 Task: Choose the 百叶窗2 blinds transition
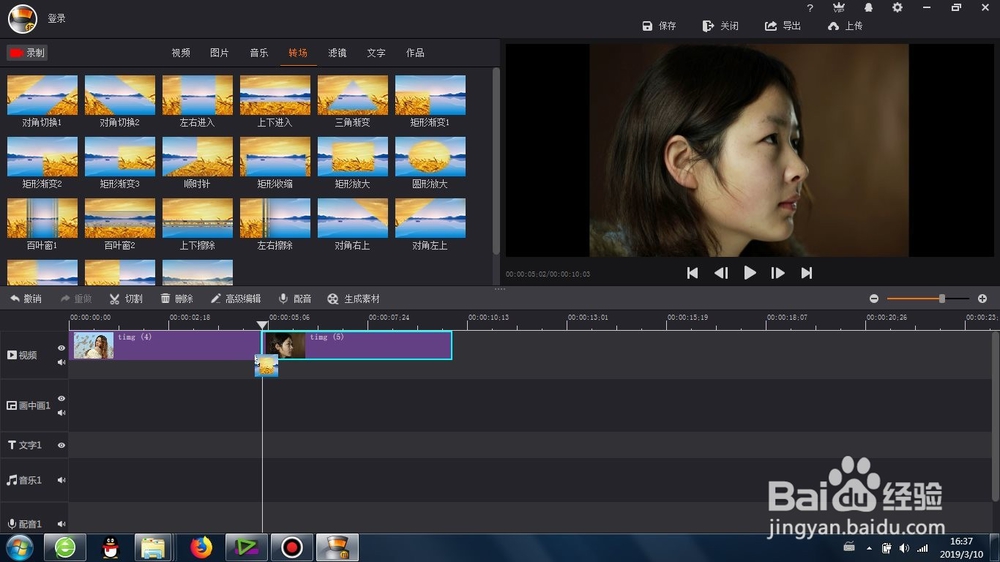120,218
